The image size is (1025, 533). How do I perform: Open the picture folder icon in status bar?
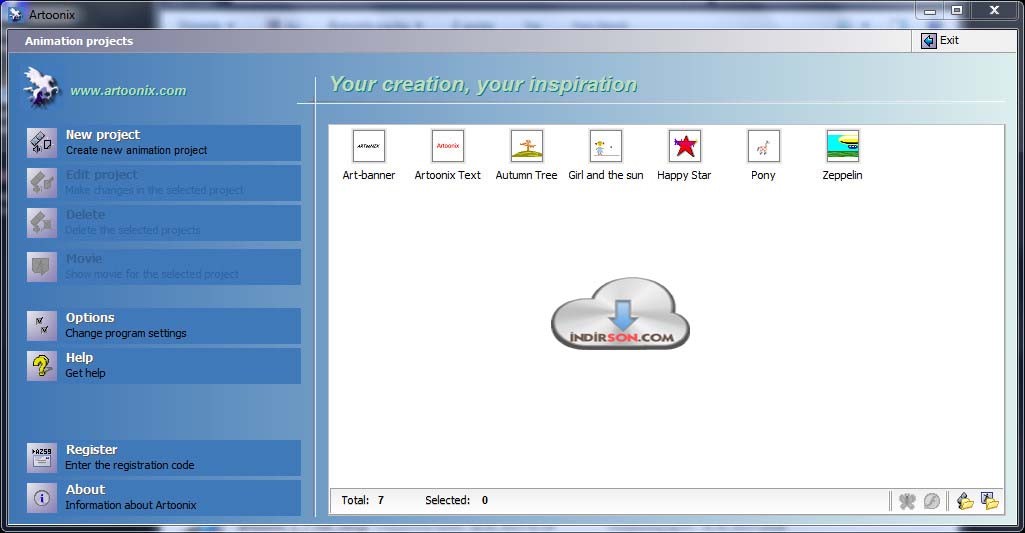point(990,501)
